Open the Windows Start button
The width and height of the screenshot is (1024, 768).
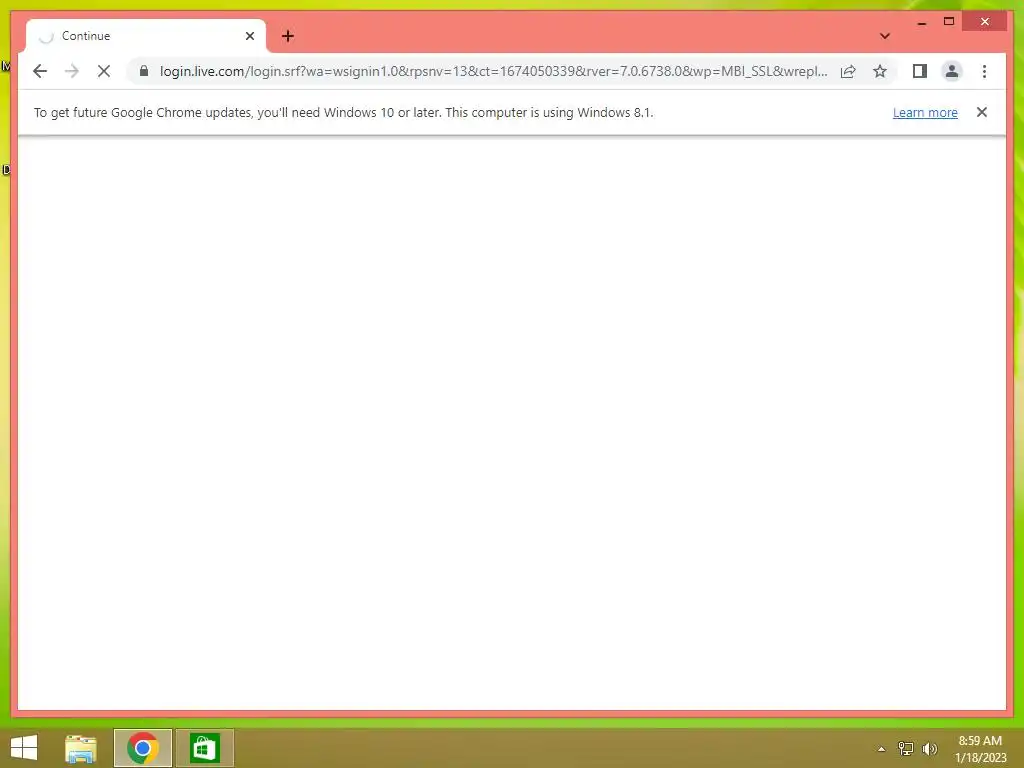click(24, 748)
